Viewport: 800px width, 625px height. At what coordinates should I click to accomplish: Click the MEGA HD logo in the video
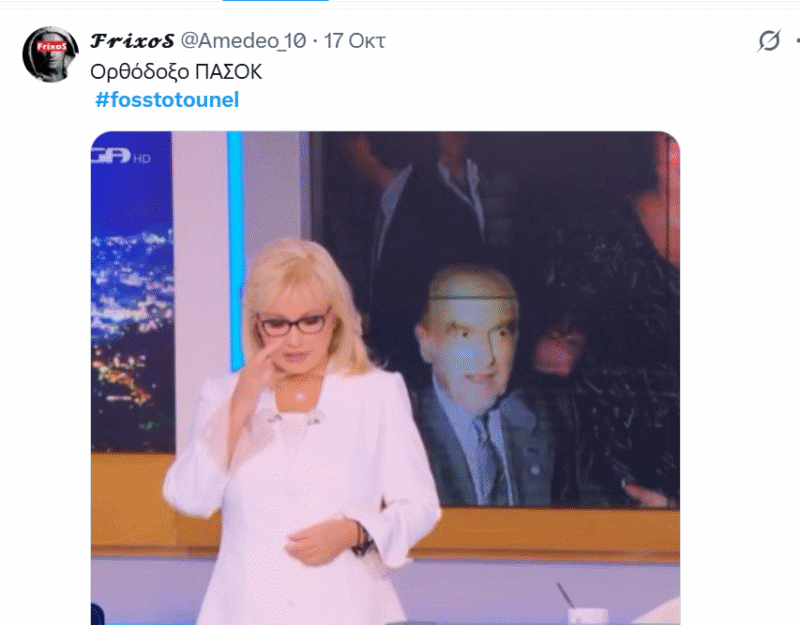pyautogui.click(x=121, y=156)
